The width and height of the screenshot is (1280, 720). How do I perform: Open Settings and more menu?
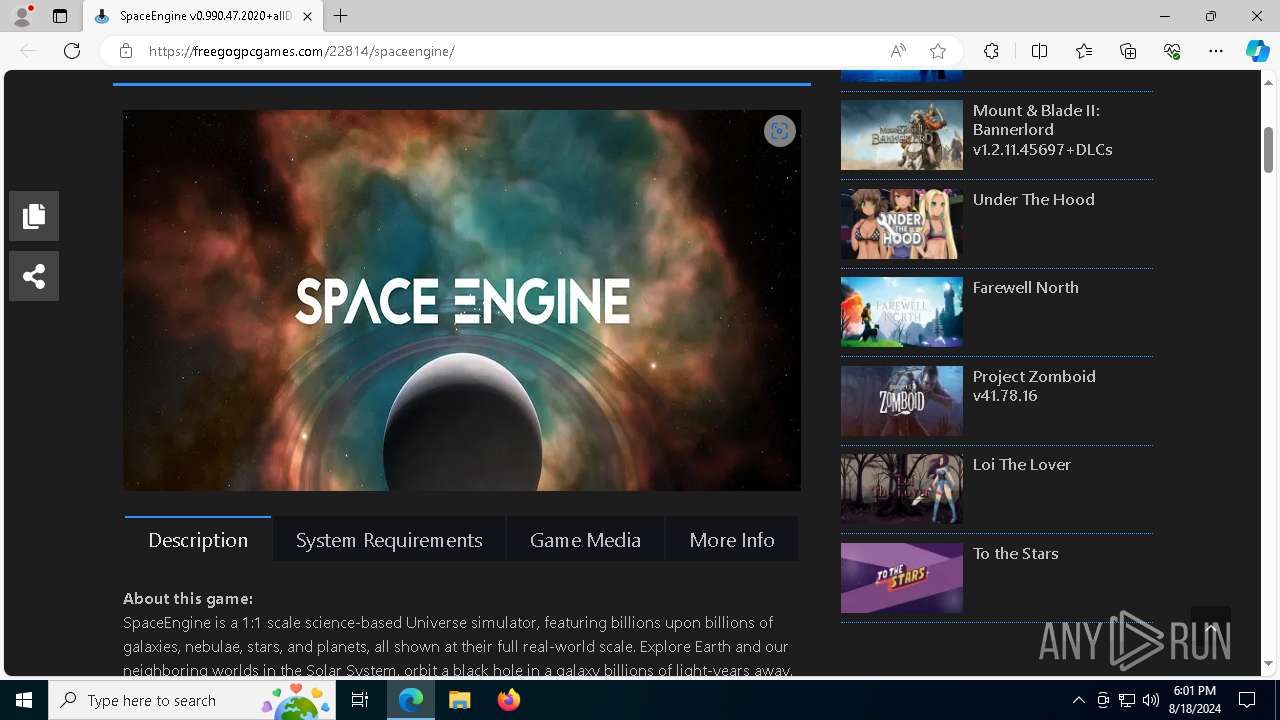coord(1216,51)
